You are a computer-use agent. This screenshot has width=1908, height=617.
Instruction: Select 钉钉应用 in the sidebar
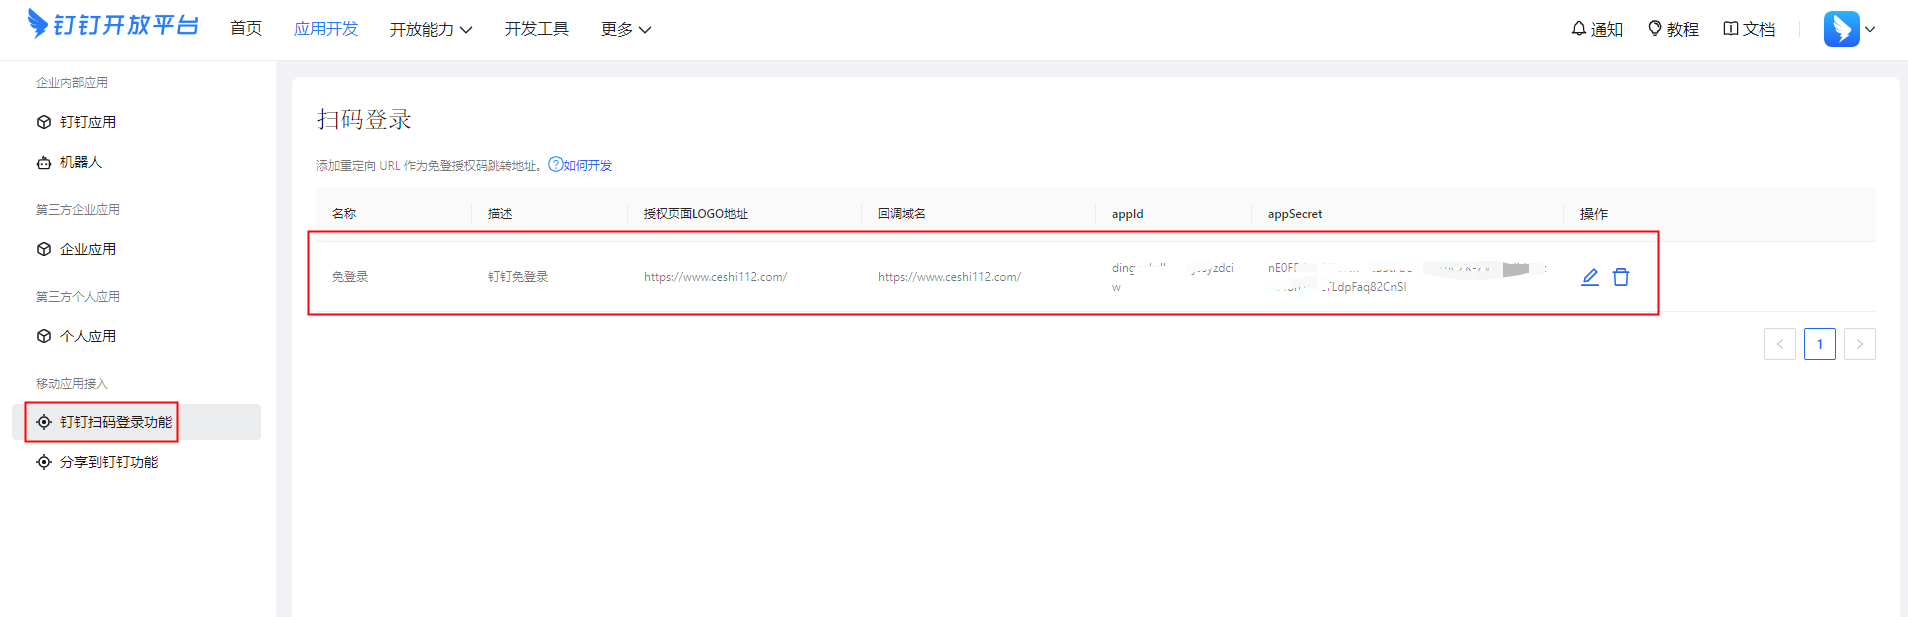[88, 122]
